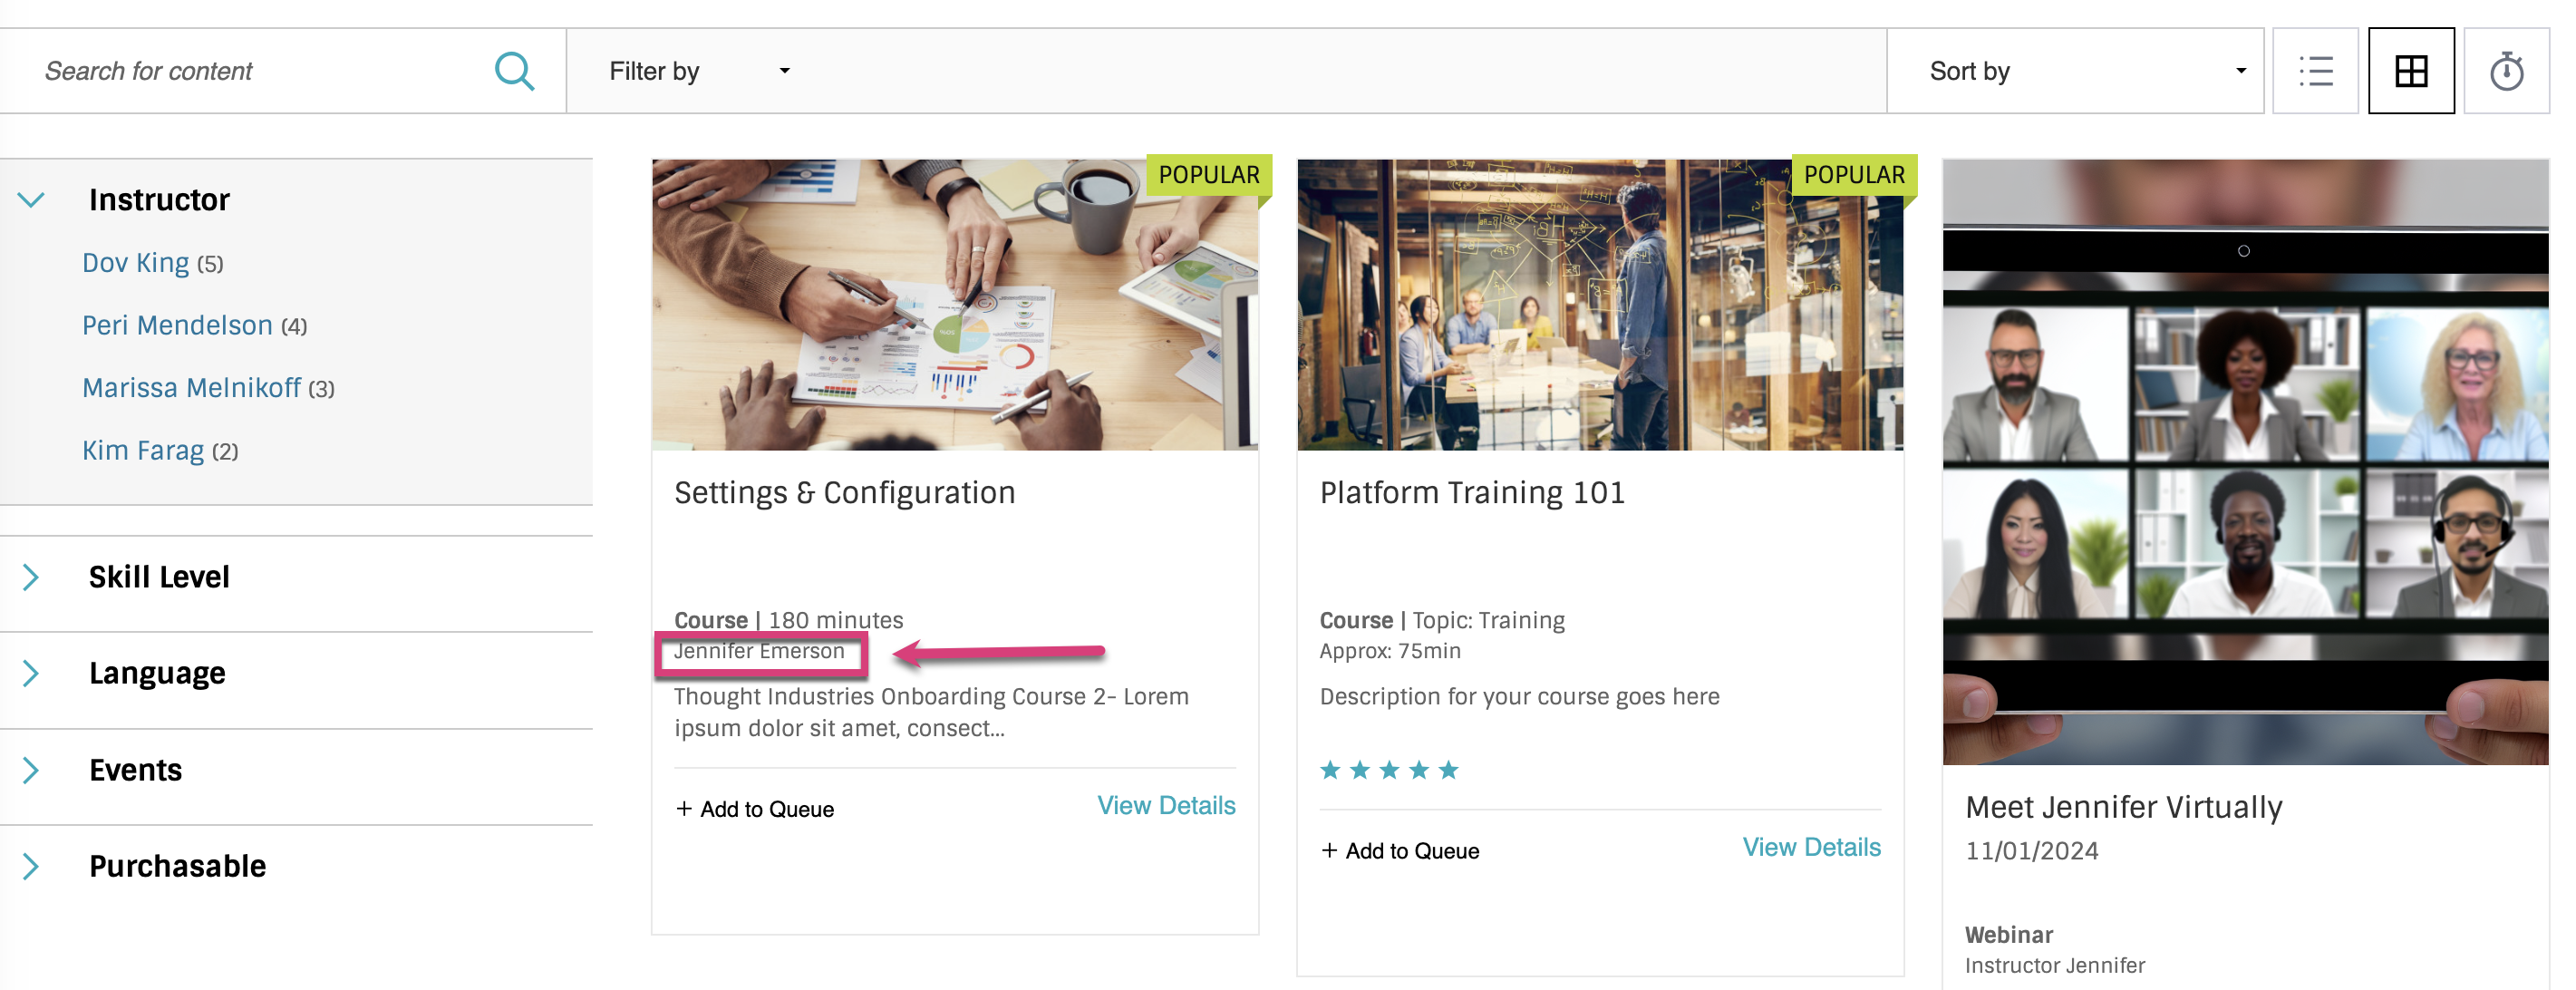Click the Jennifer Emerson instructor name

coord(759,651)
